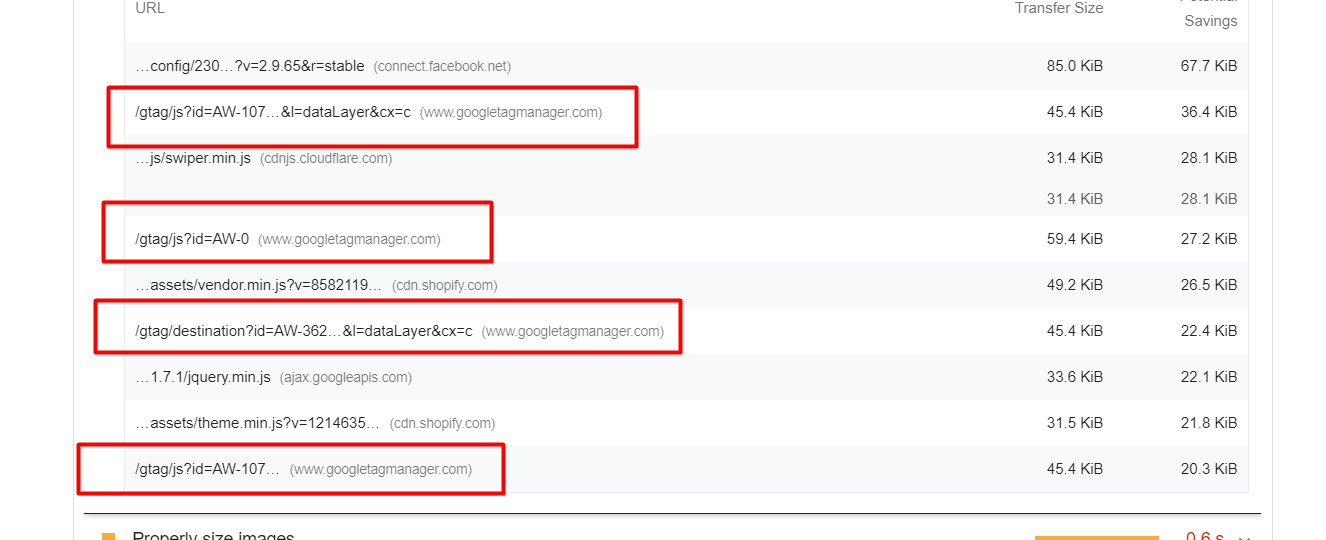Click the URL column header
This screenshot has width=1326, height=540.
[x=150, y=8]
